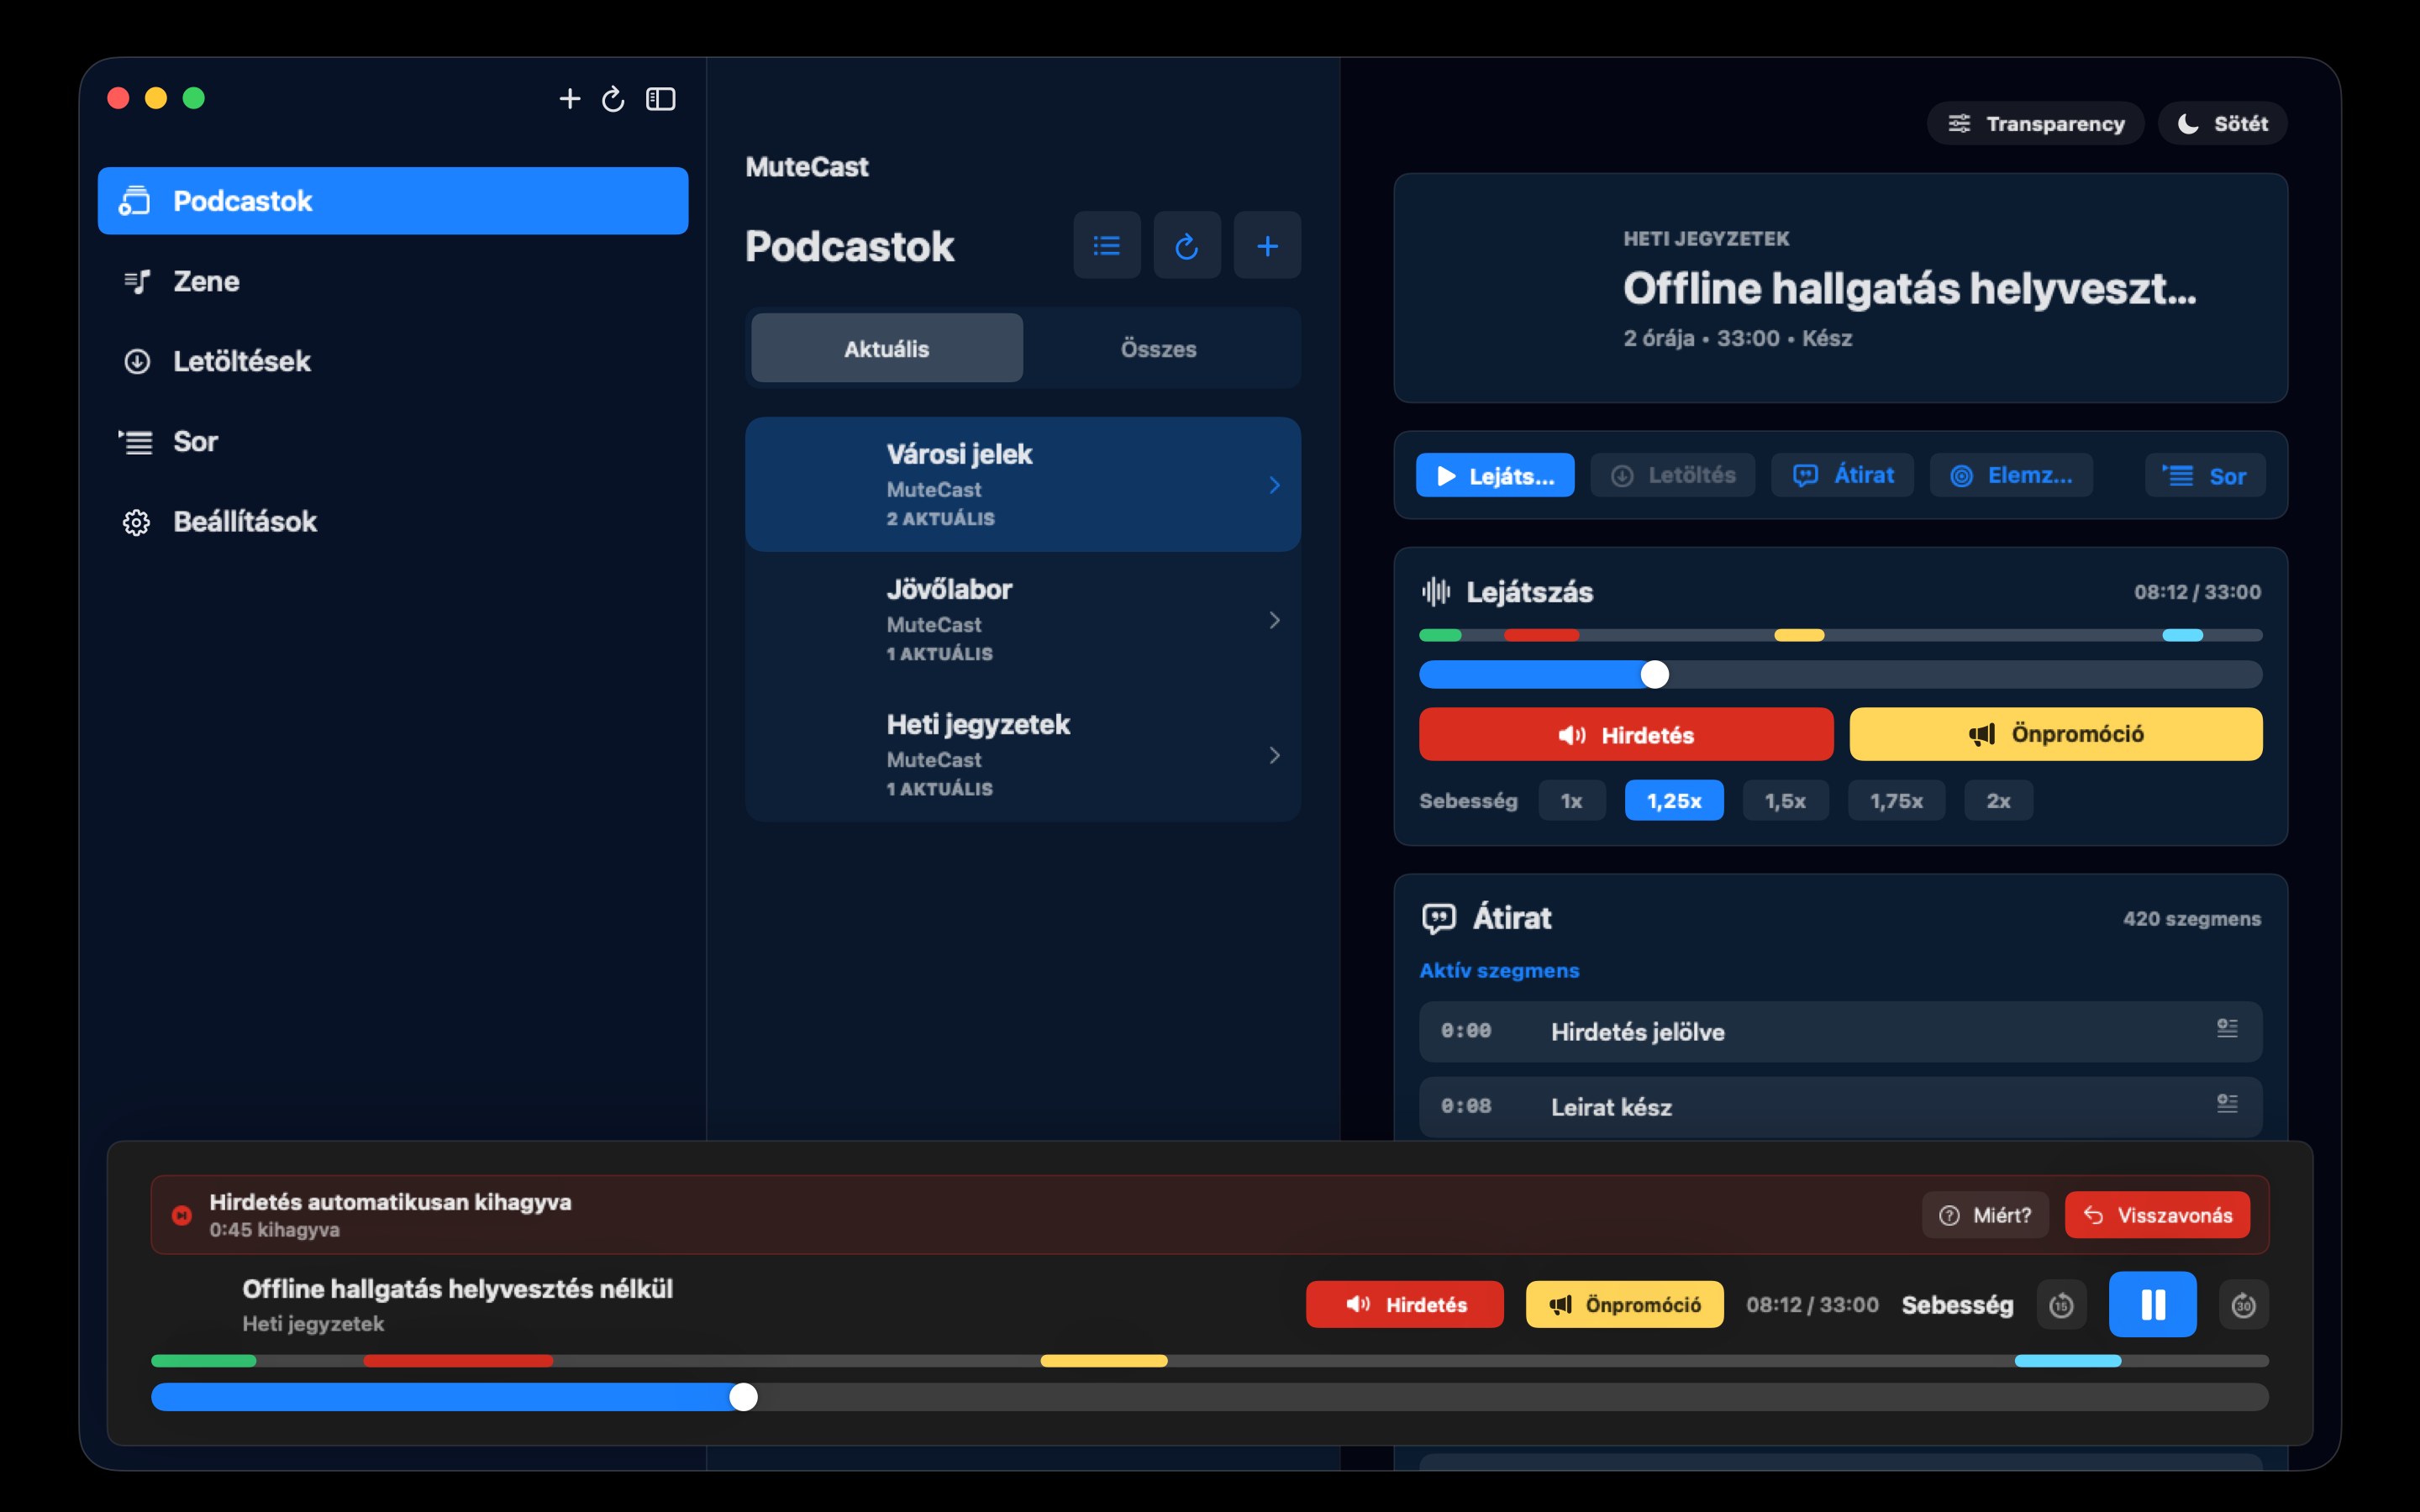Toggle the sidebar panel layout icon
This screenshot has height=1512, width=2420.
coord(660,99)
